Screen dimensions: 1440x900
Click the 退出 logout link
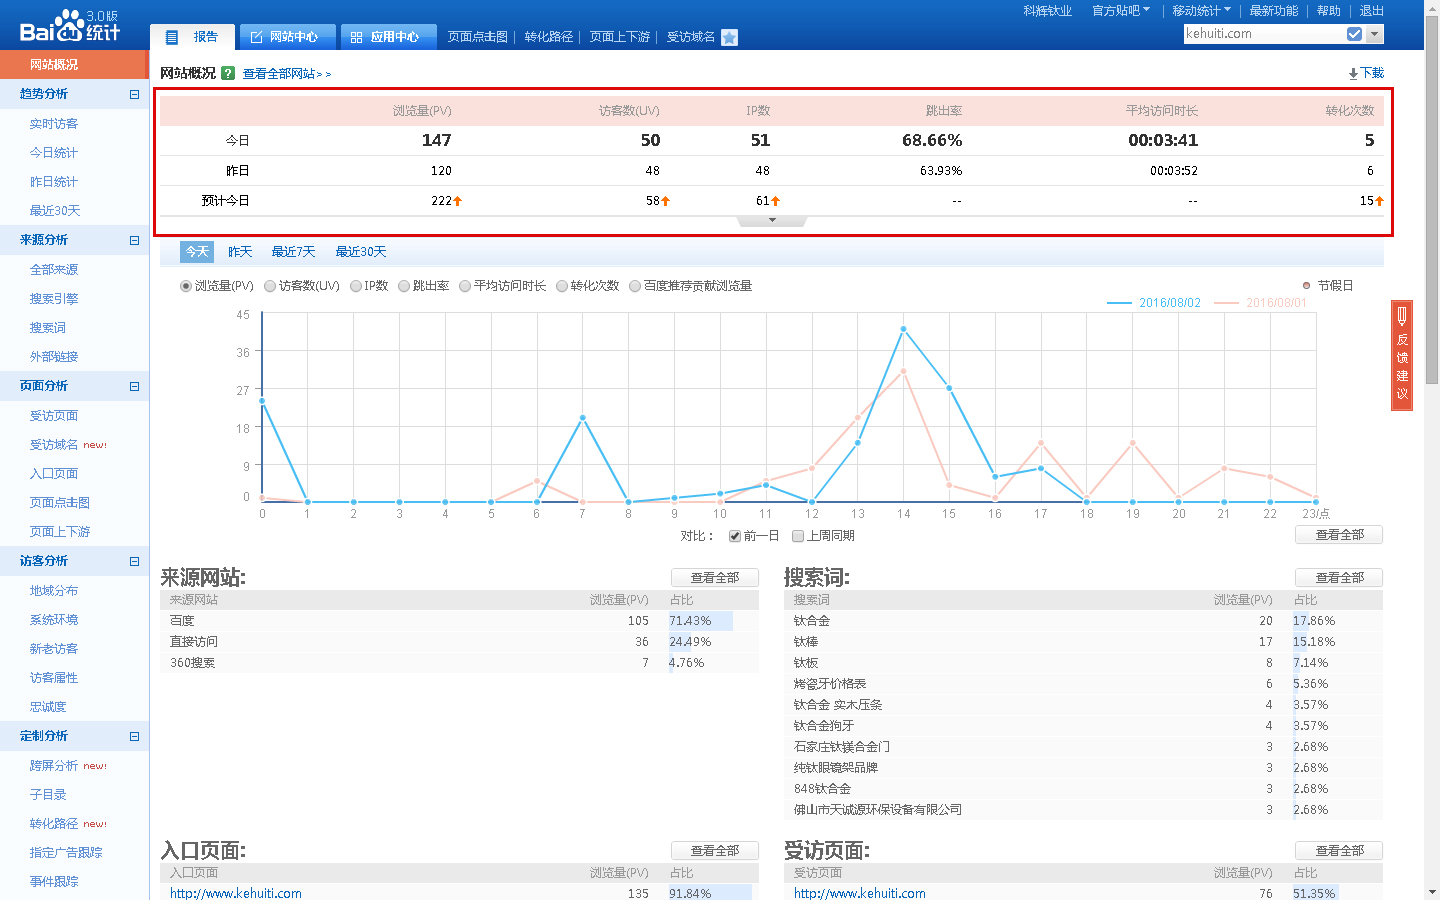point(1372,10)
